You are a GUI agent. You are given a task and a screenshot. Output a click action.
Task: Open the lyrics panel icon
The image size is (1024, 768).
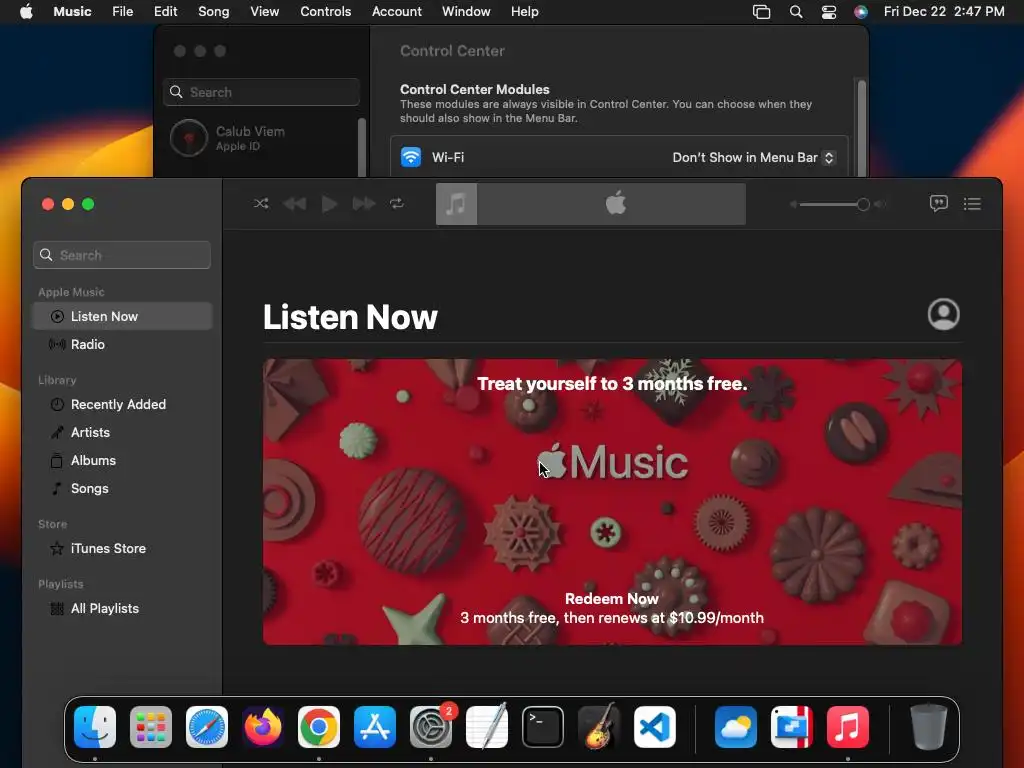(x=938, y=204)
